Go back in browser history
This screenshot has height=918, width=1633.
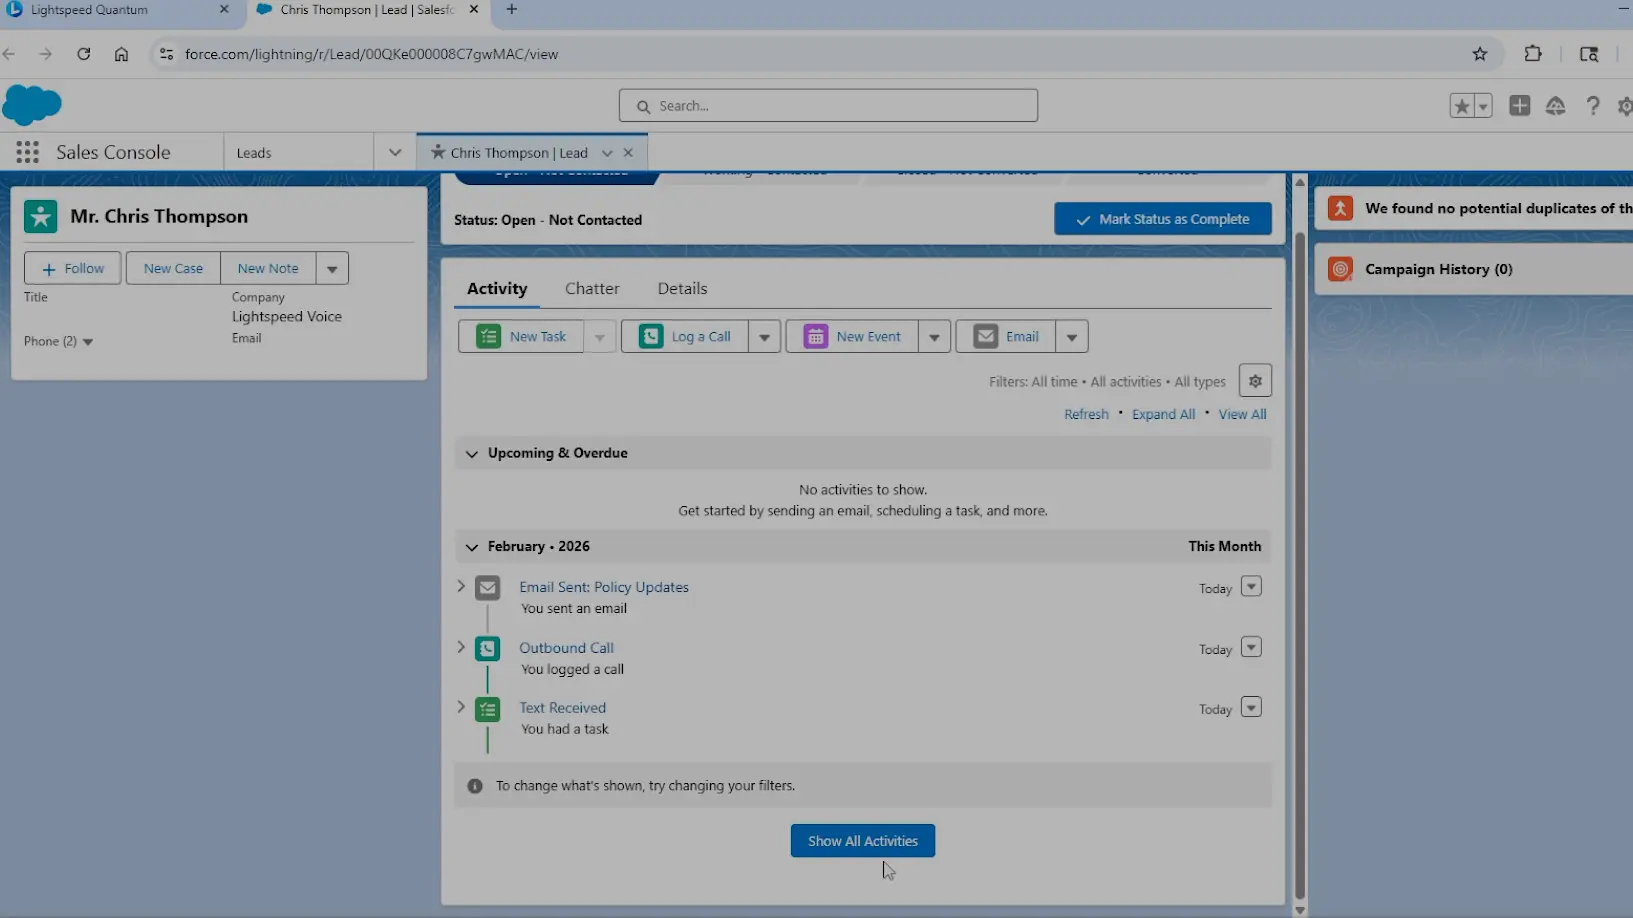point(9,54)
